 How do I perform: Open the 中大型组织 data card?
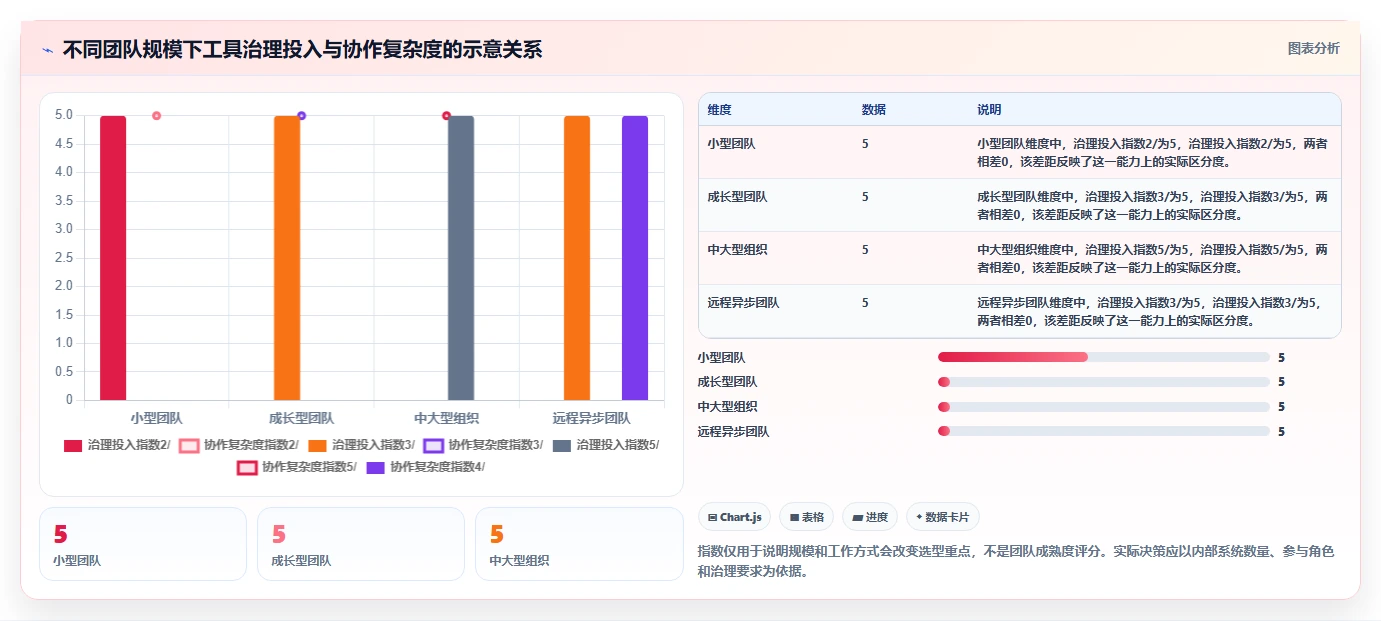coord(579,544)
